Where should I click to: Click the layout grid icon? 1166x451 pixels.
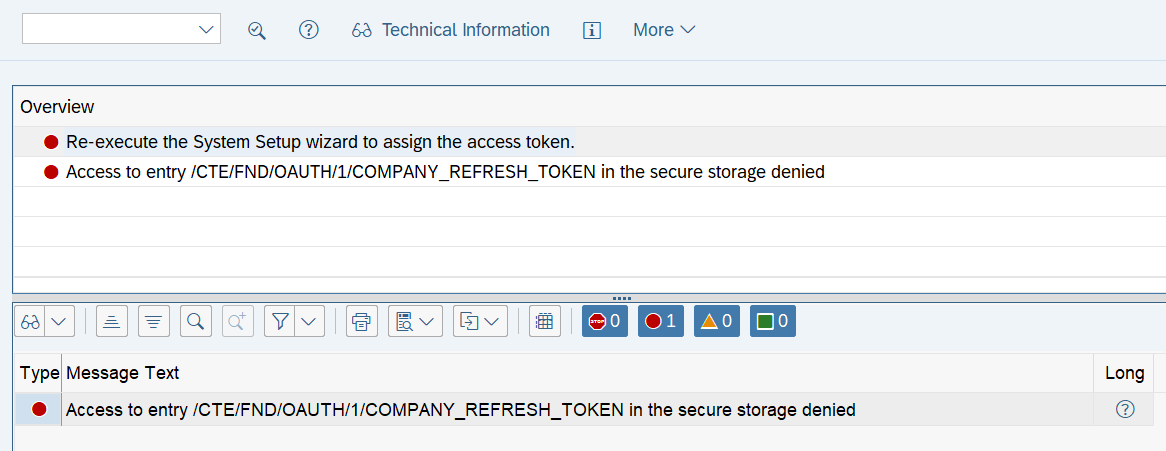[545, 322]
